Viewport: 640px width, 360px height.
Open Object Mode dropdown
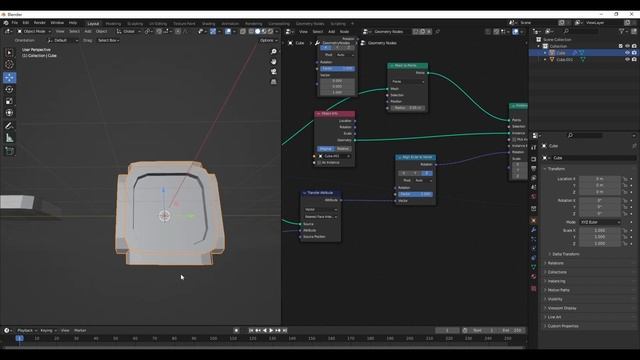(x=33, y=31)
